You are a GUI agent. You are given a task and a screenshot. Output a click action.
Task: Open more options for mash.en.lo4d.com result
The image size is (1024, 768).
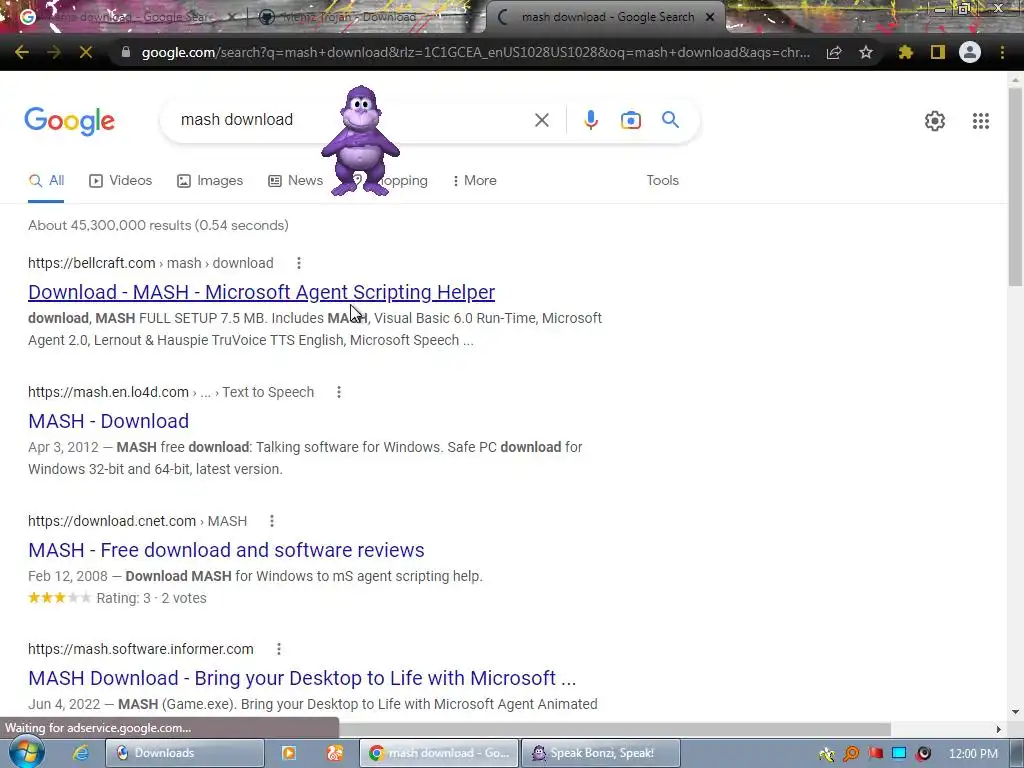(338, 392)
